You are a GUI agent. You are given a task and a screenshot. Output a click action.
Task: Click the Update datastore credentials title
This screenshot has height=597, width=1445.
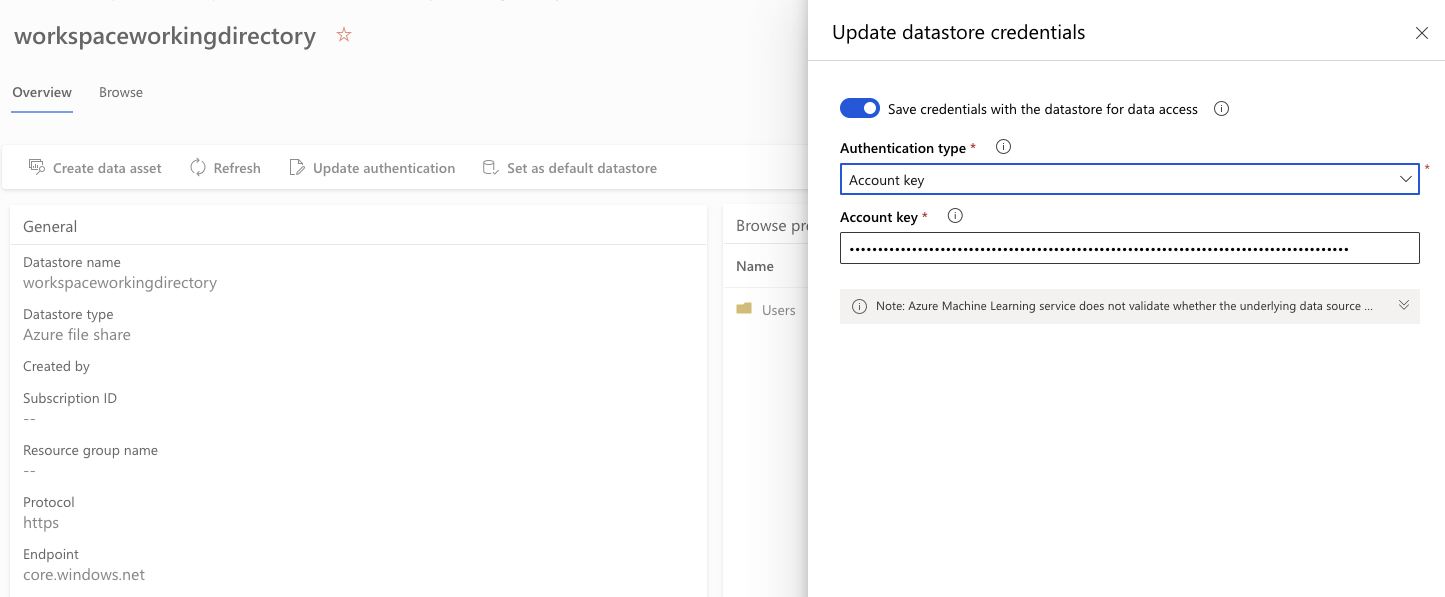tap(958, 32)
